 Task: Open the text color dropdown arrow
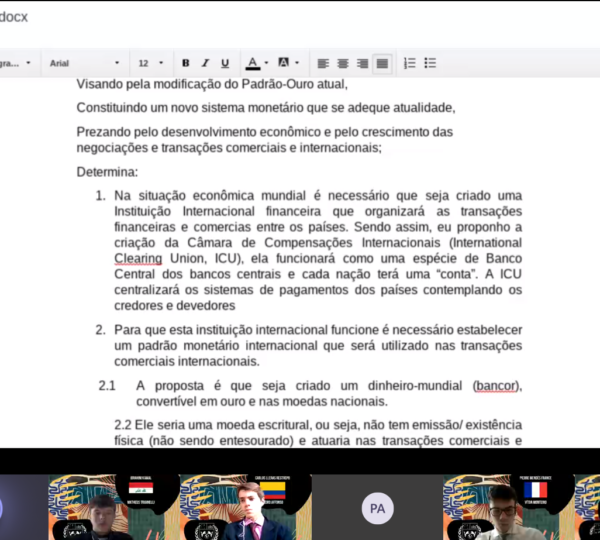tap(265, 63)
